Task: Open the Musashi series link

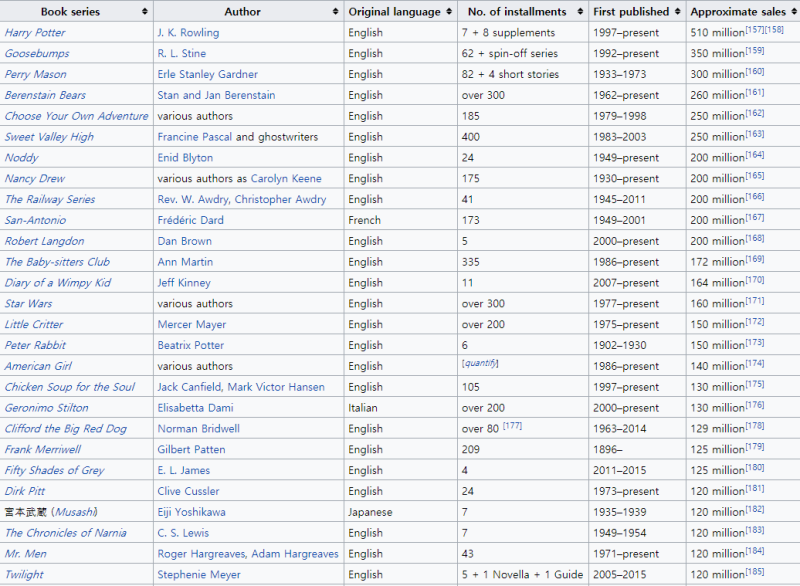Action: pos(76,513)
